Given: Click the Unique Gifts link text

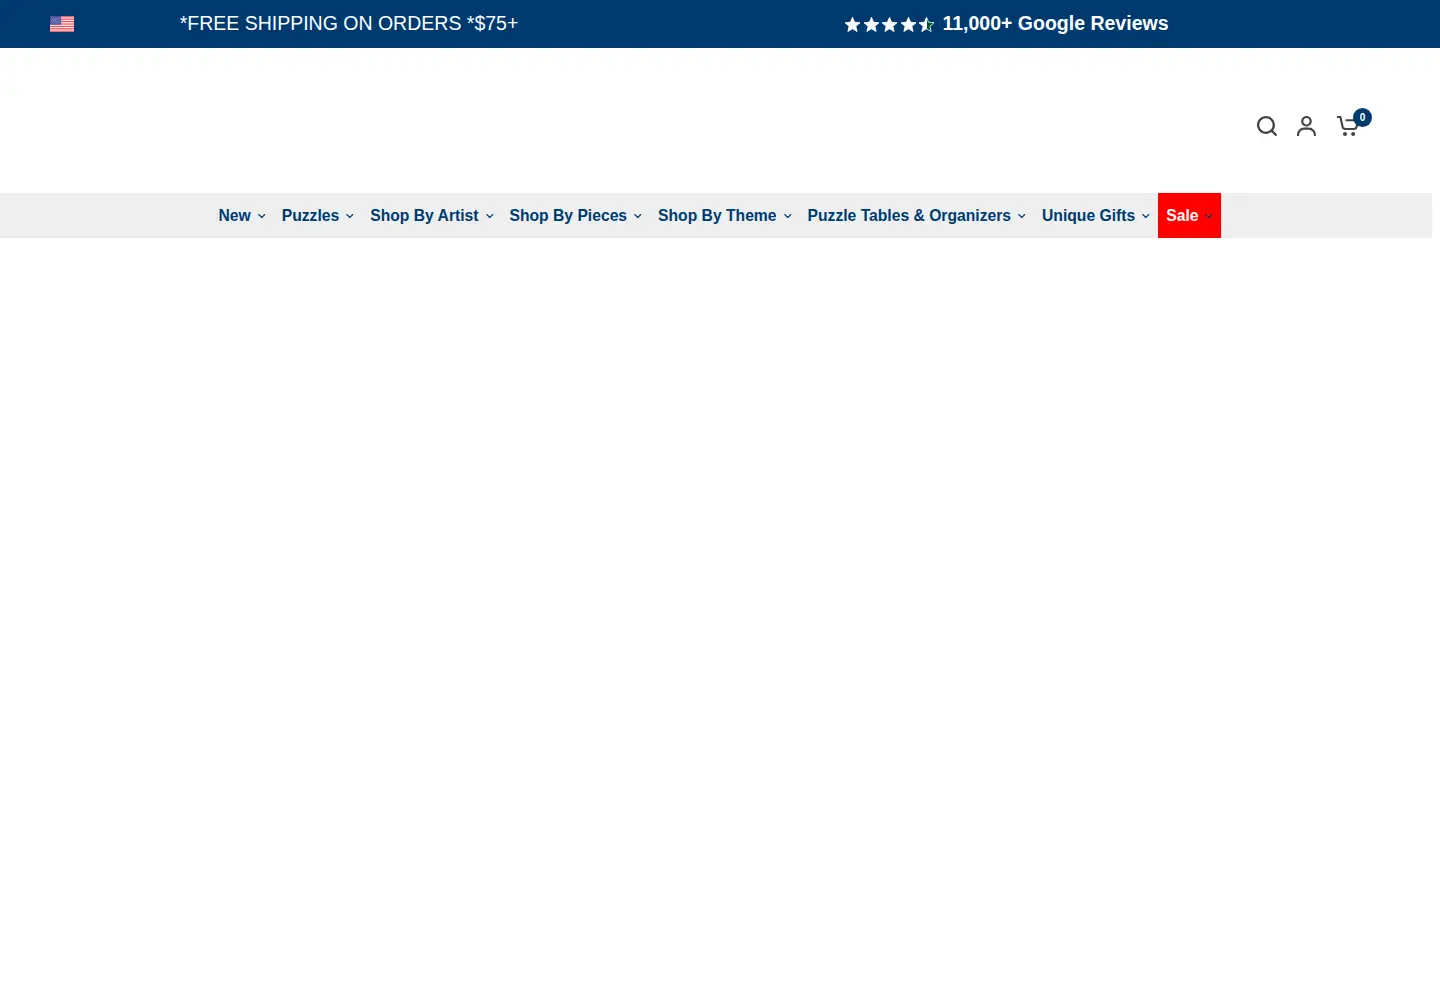Looking at the screenshot, I should point(1088,215).
